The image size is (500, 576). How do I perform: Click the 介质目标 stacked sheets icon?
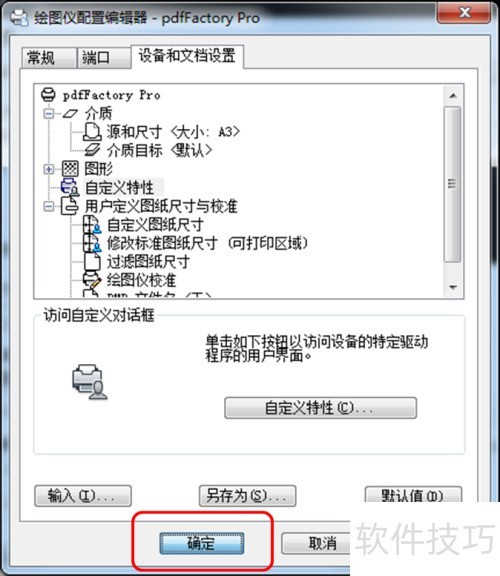(92, 150)
